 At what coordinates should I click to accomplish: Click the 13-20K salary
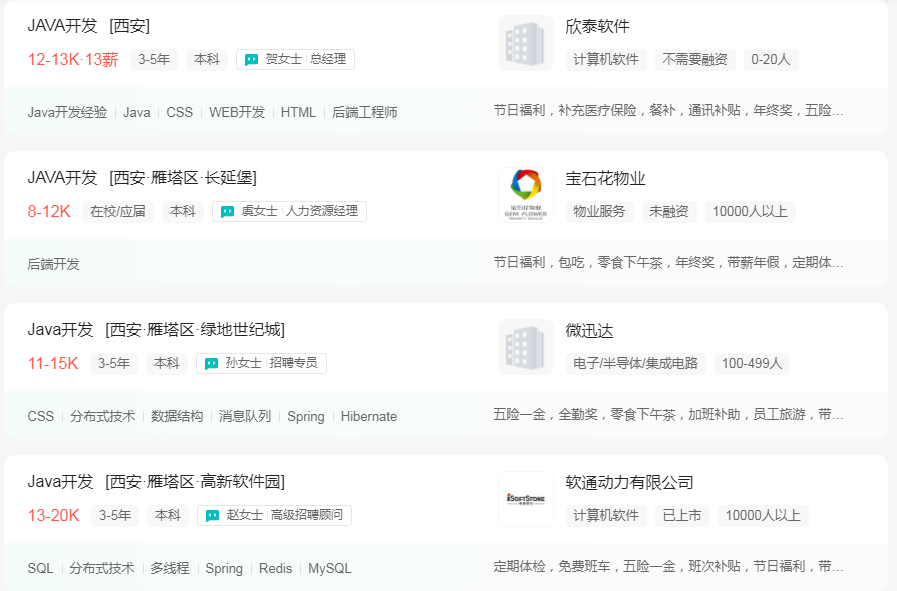pyautogui.click(x=54, y=515)
